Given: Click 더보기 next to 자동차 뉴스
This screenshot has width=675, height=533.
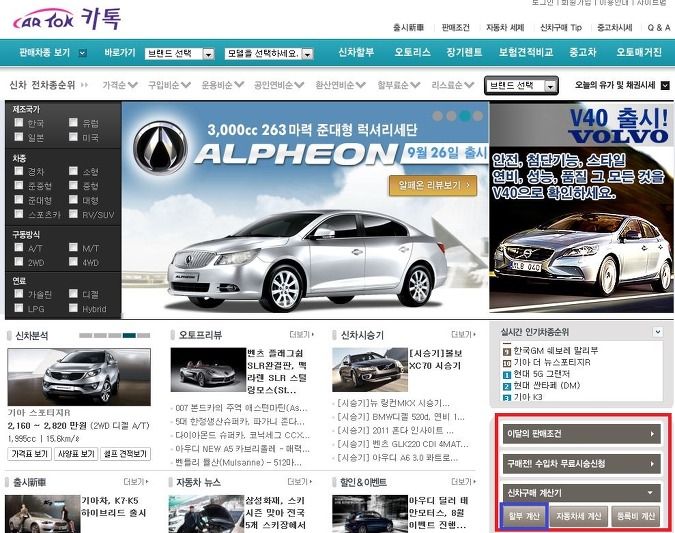Looking at the screenshot, I should 300,482.
